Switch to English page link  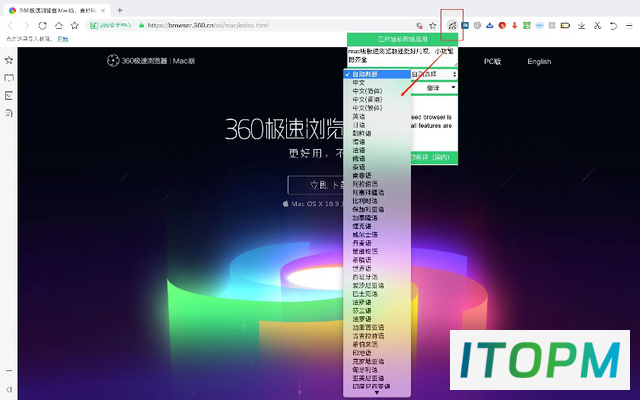click(539, 61)
